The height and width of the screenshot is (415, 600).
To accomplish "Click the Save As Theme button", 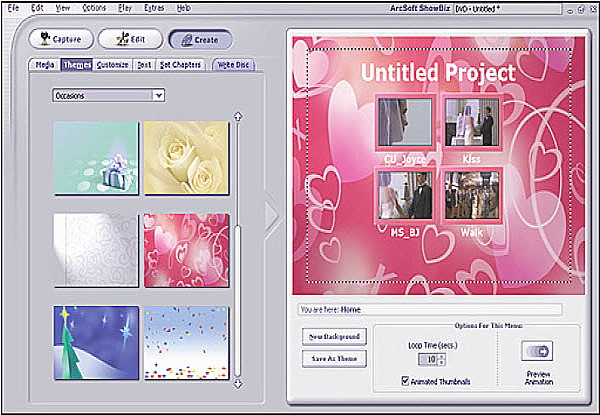I will (336, 358).
